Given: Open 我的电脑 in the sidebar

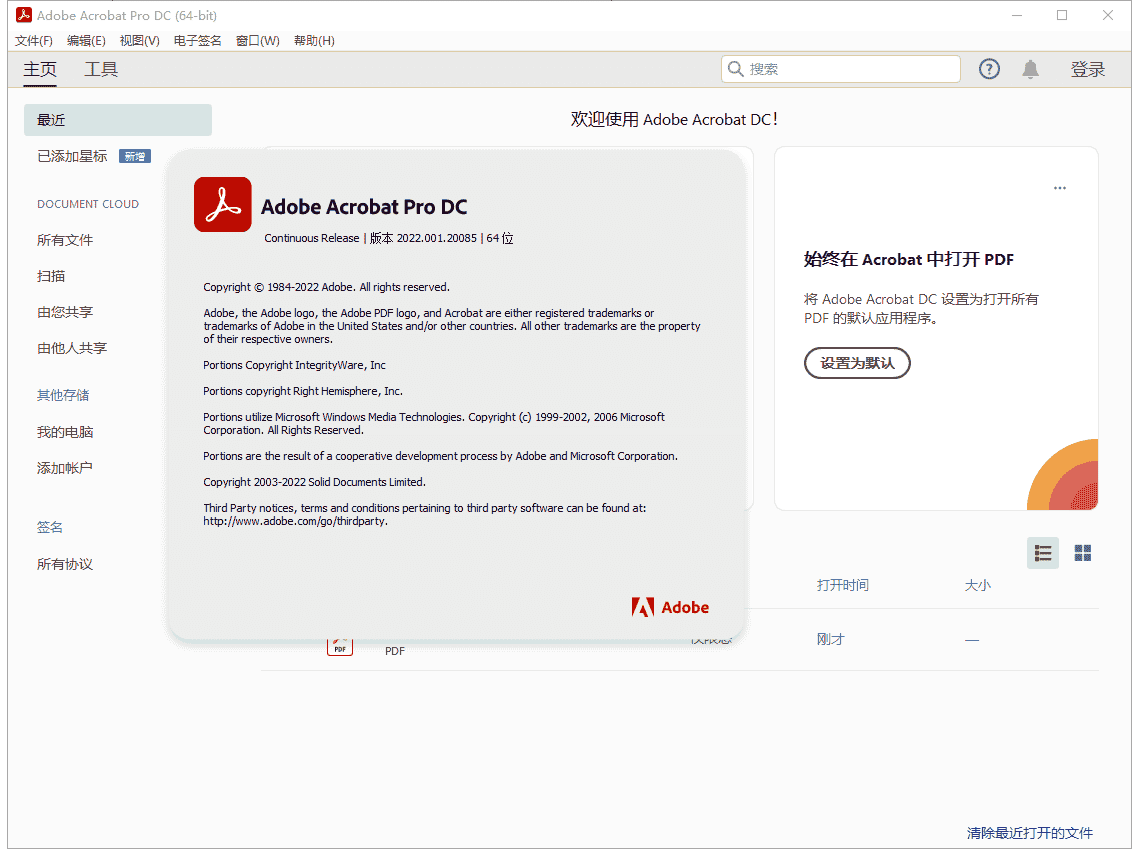Looking at the screenshot, I should coord(65,432).
